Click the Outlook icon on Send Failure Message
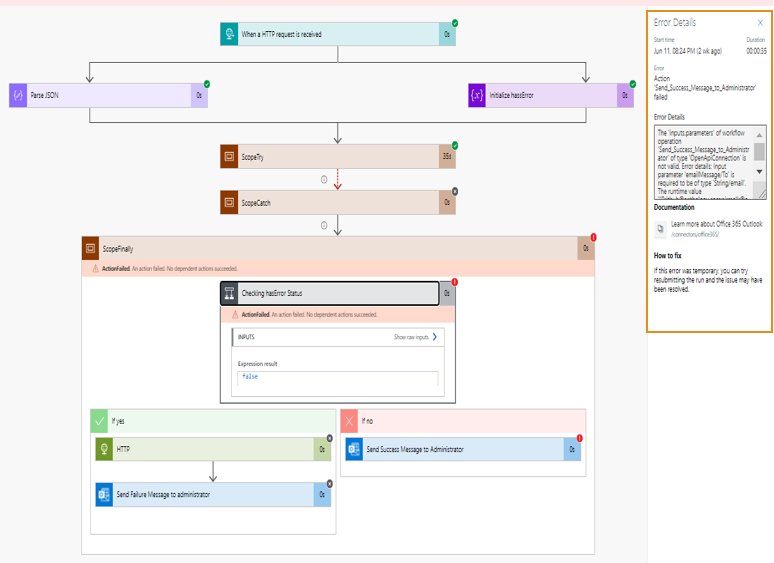The height and width of the screenshot is (563, 774). click(104, 495)
